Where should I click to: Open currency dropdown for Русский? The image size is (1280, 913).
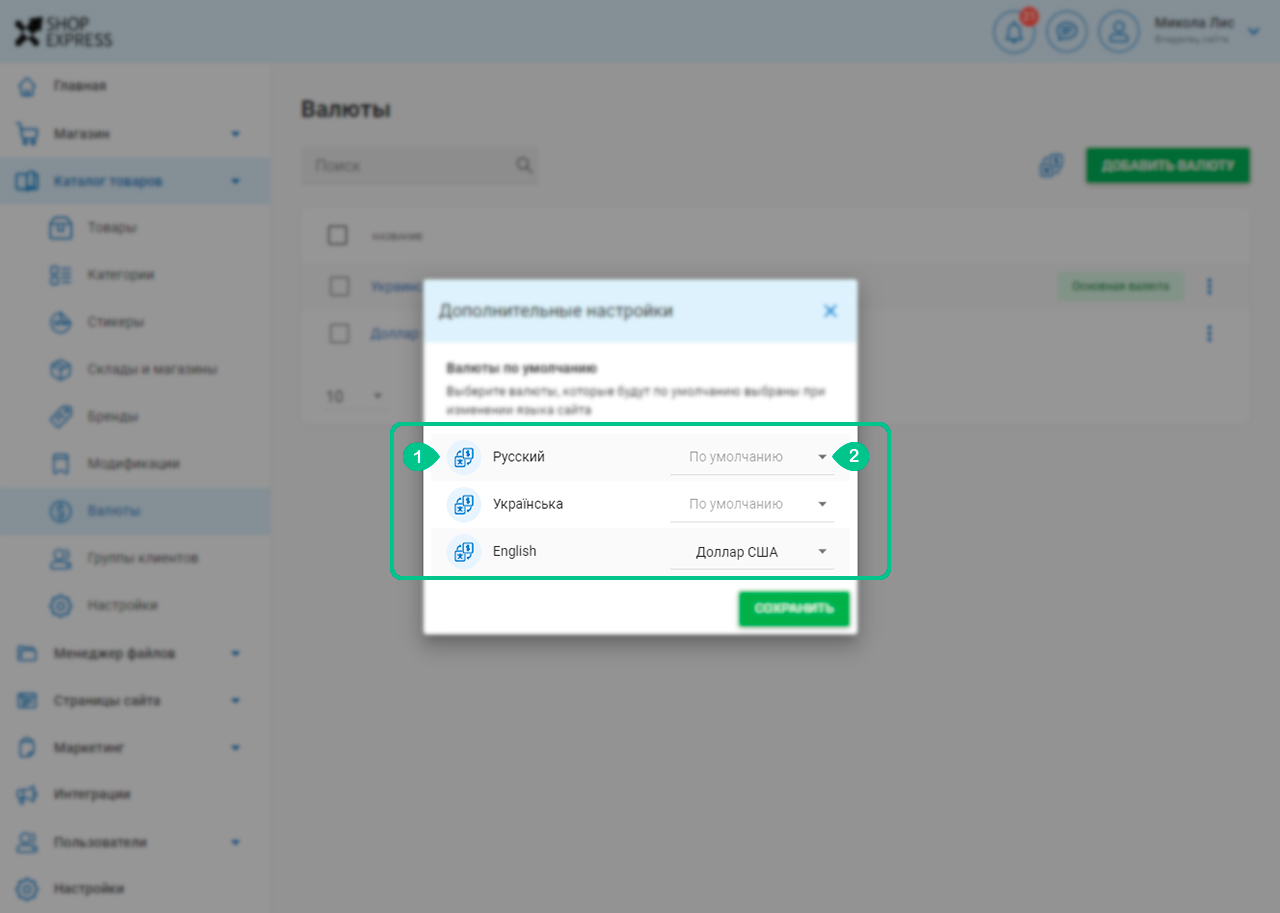pos(752,457)
